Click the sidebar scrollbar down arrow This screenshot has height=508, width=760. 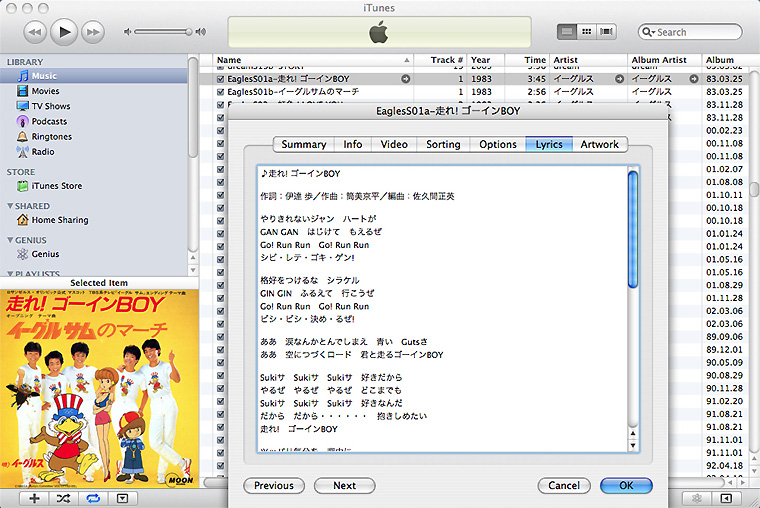[x=193, y=270]
